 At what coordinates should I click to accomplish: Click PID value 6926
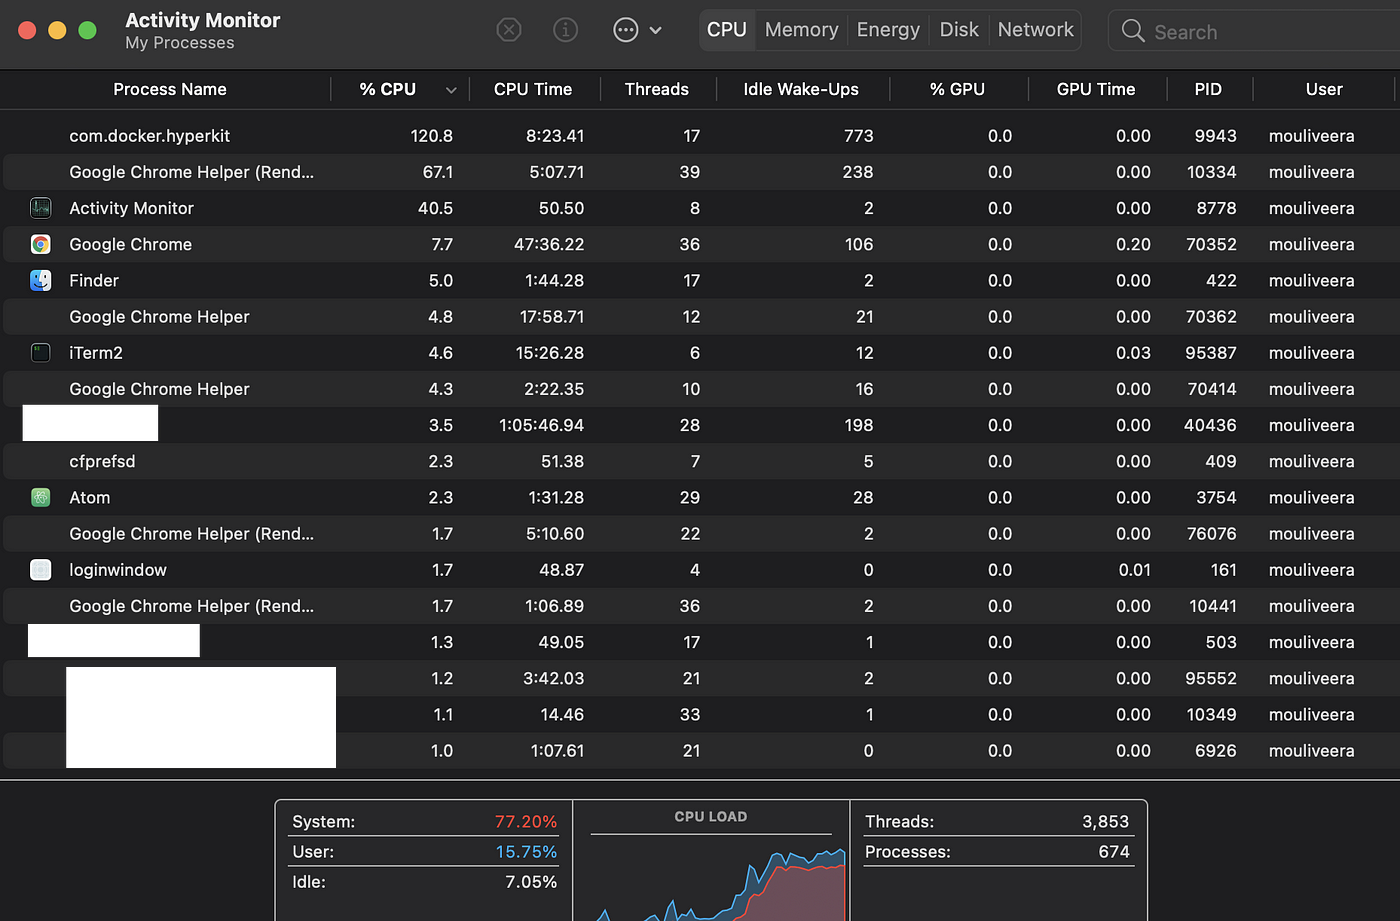[1215, 750]
